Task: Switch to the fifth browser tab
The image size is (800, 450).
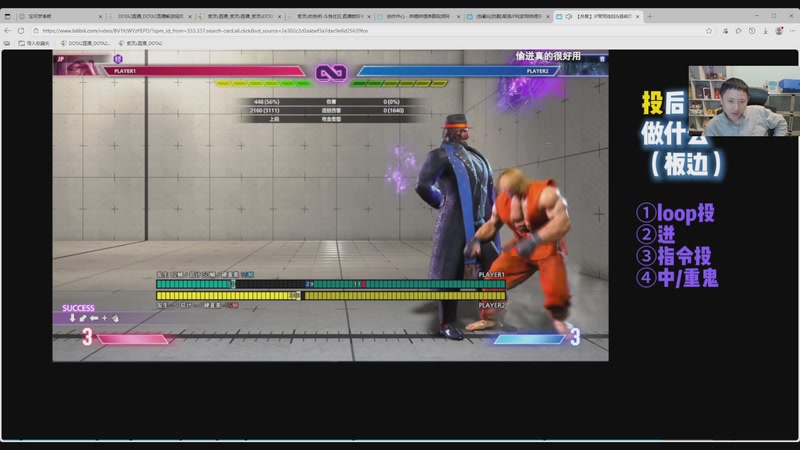Action: point(419,16)
